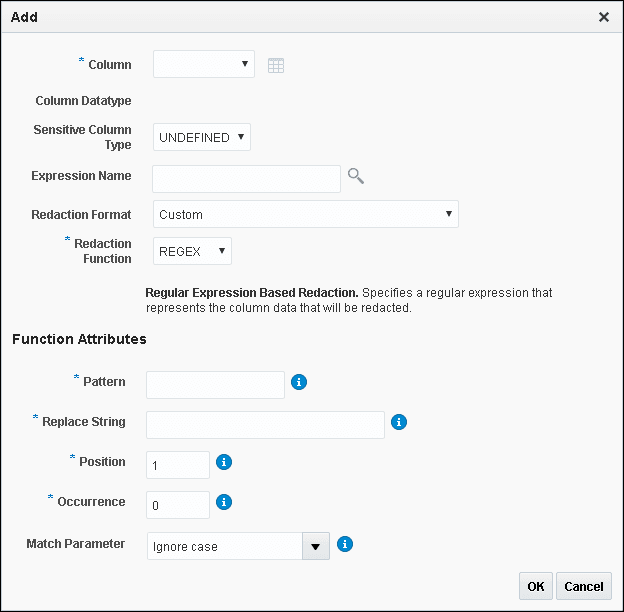Open the Column dropdown
This screenshot has height=612, width=624.
204,65
